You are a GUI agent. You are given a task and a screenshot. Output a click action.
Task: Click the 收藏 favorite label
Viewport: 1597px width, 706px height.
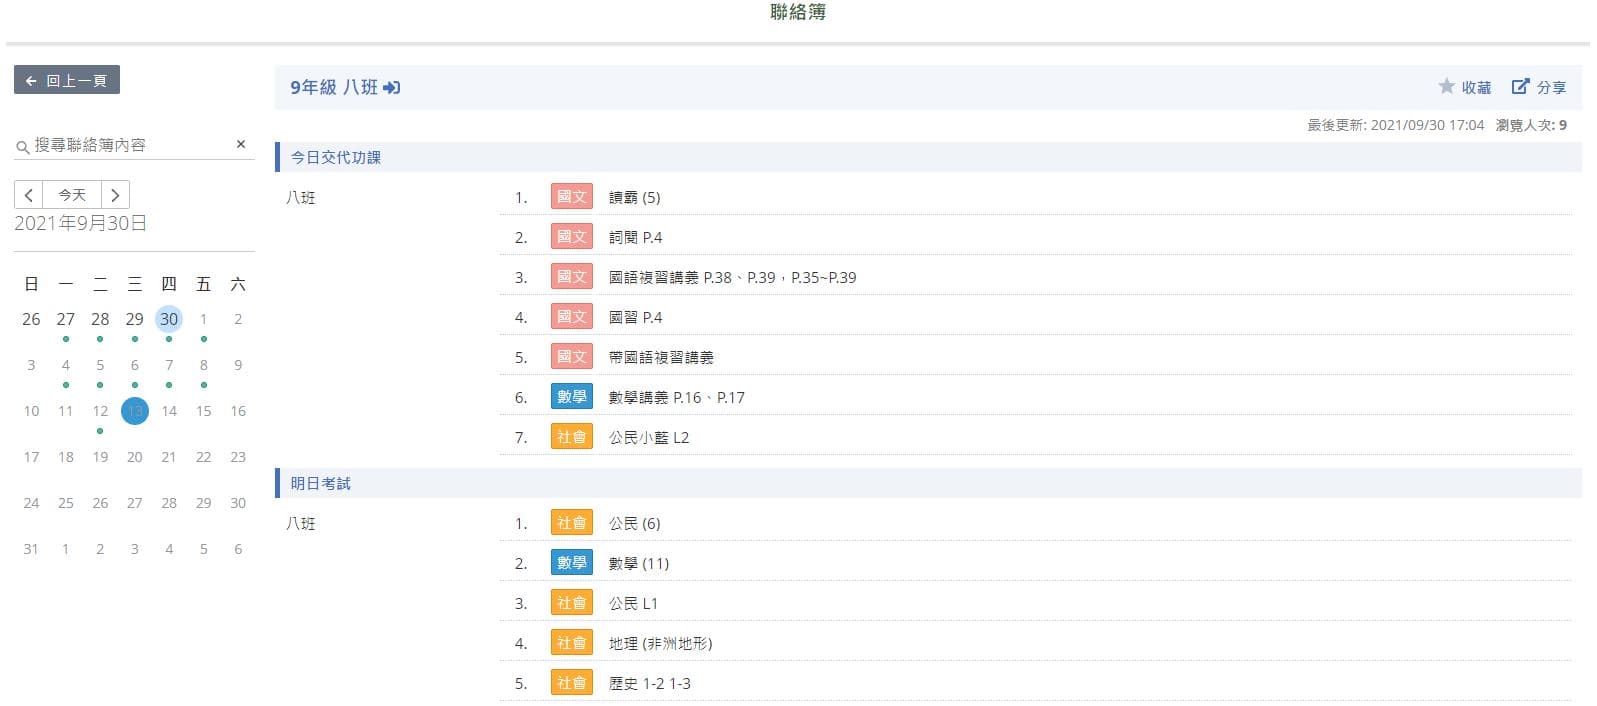click(1476, 88)
